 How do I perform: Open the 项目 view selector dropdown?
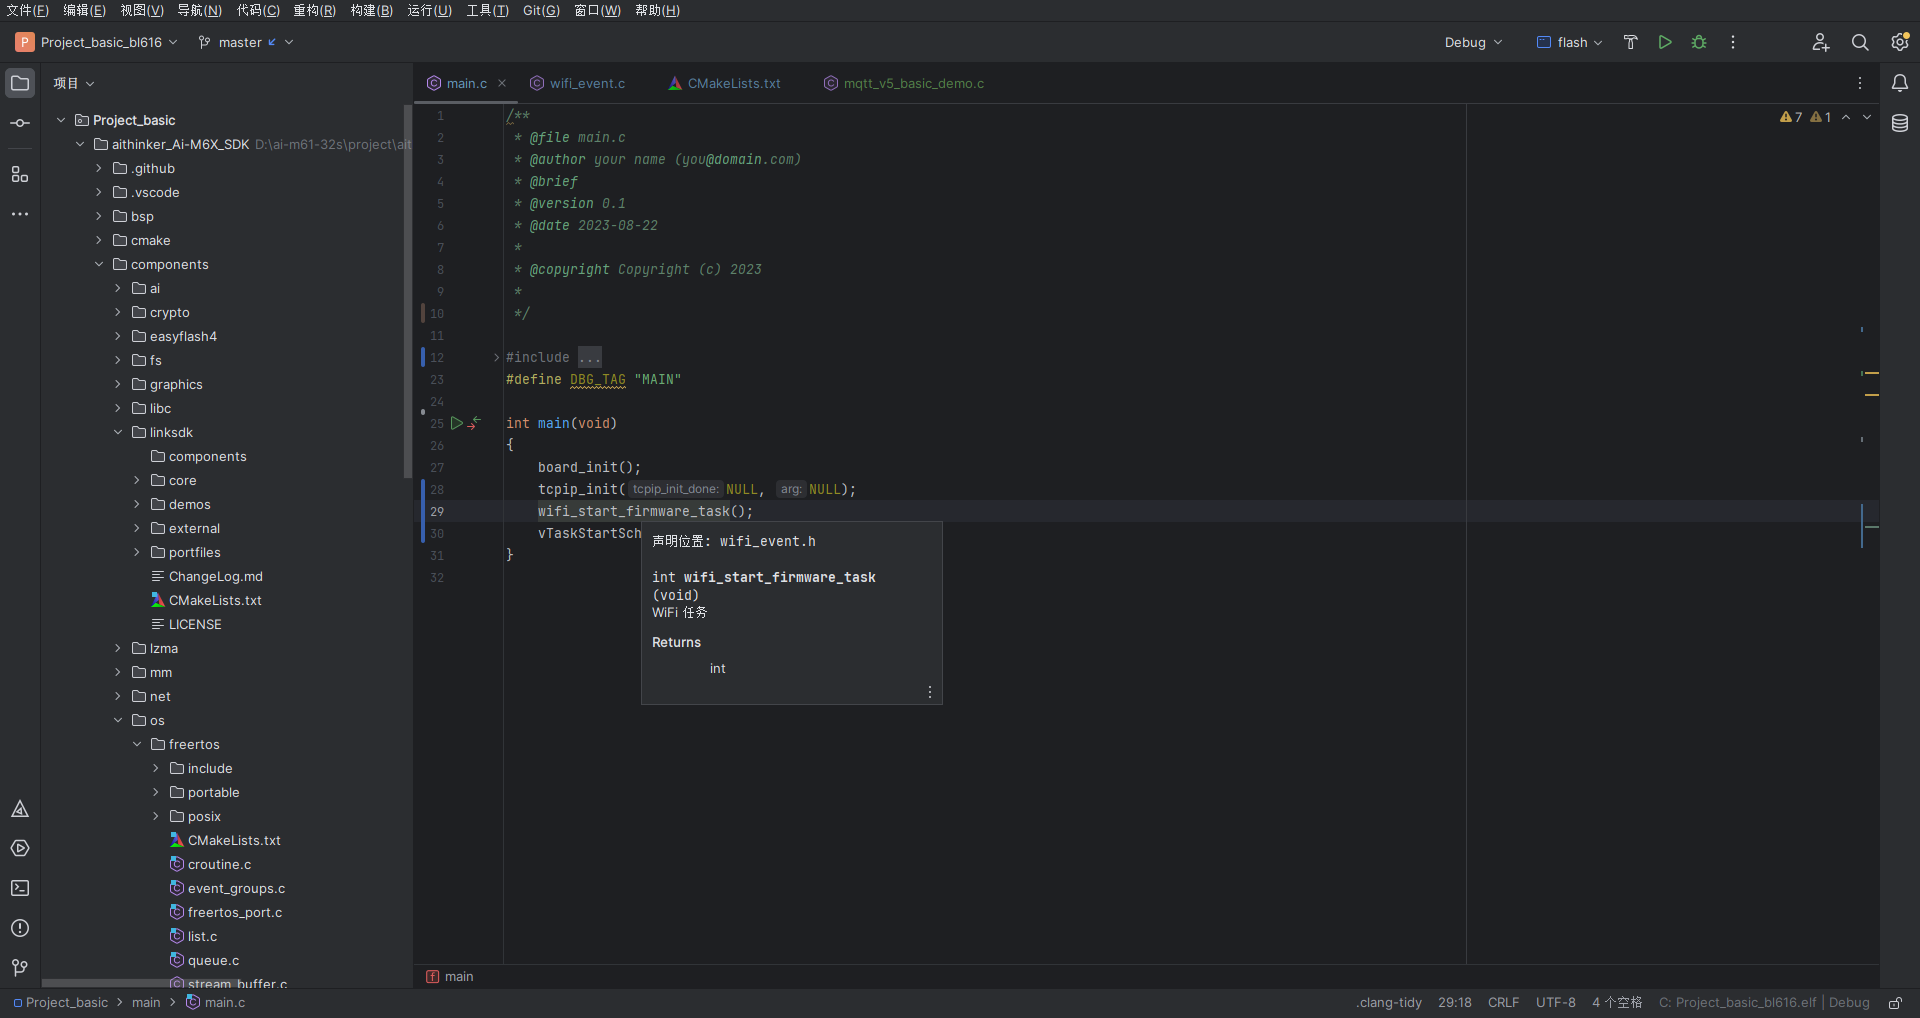(x=74, y=83)
